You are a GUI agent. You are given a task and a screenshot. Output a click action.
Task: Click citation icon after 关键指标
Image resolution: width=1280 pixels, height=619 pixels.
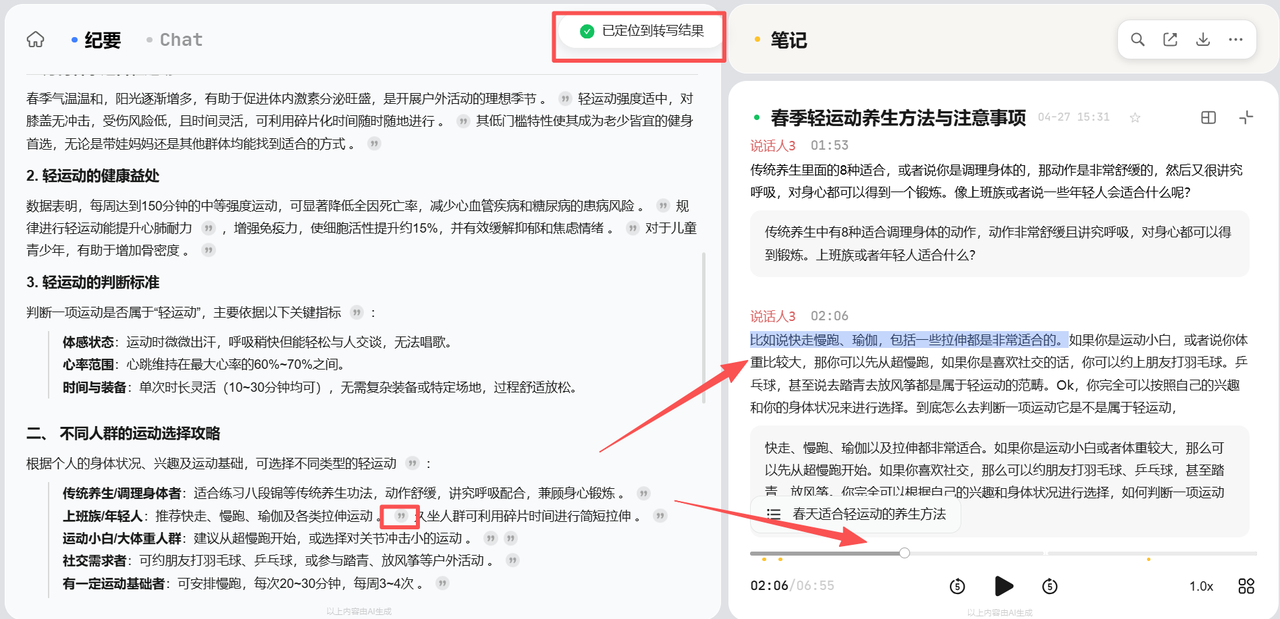(x=357, y=312)
